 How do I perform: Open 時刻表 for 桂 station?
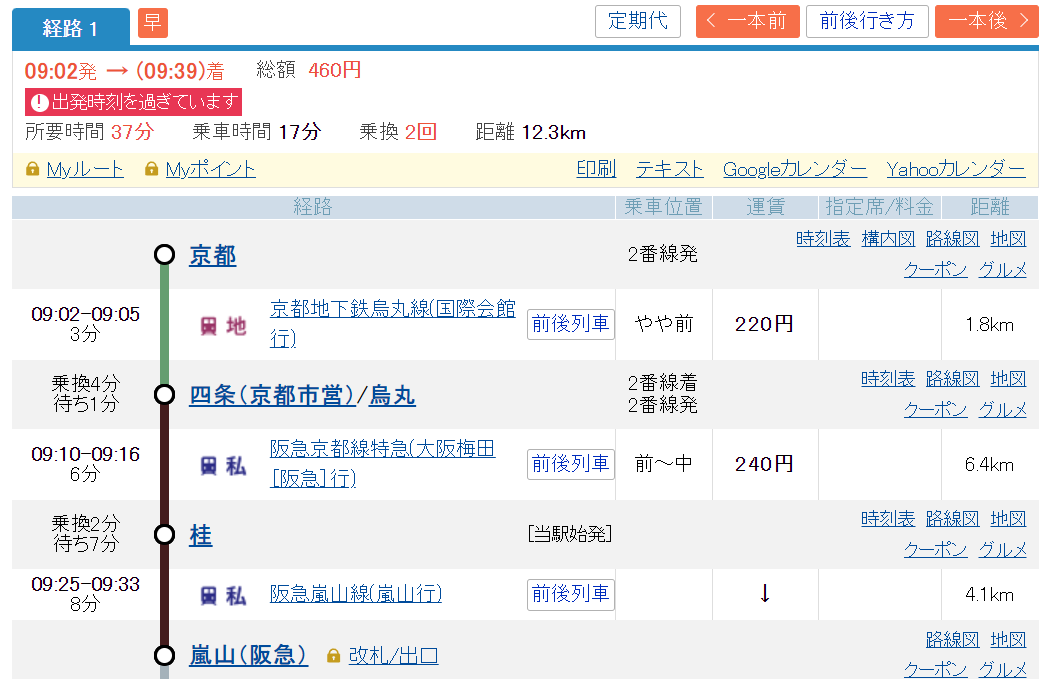[x=887, y=519]
